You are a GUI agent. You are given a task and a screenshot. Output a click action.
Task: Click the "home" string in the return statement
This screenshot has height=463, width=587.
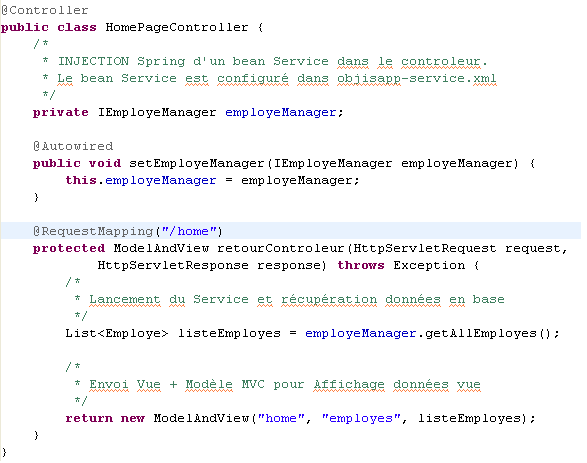[x=281, y=418]
